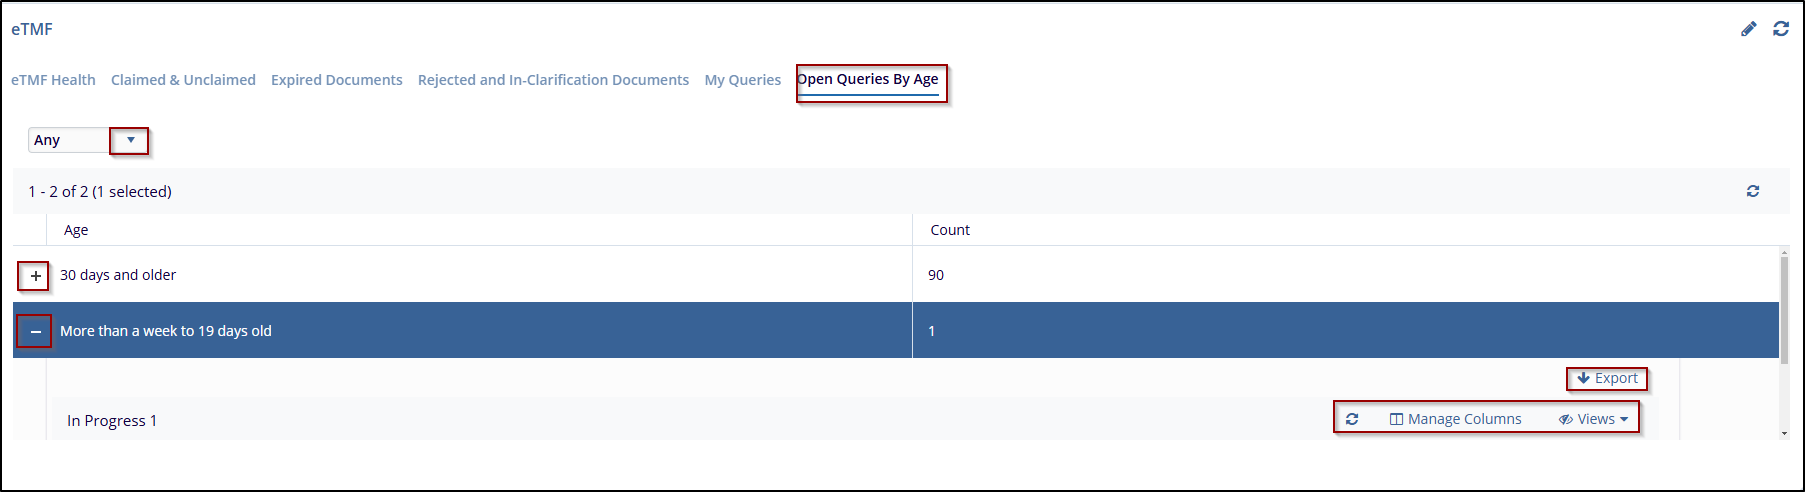The image size is (1805, 492).
Task: Select the Open Queries By Age tab
Action: tap(868, 79)
